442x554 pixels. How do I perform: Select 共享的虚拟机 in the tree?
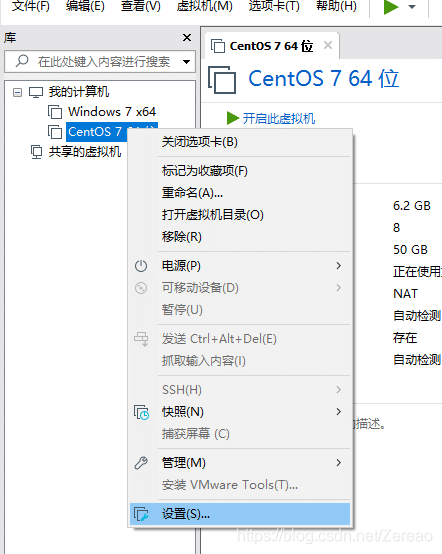[x=85, y=152]
